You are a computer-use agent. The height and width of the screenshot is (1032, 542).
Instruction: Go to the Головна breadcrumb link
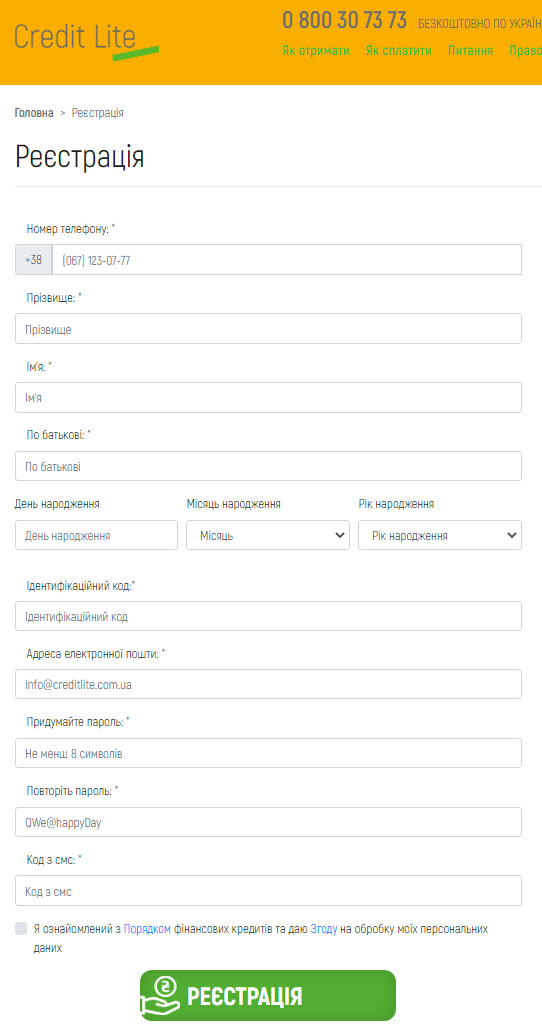(34, 113)
